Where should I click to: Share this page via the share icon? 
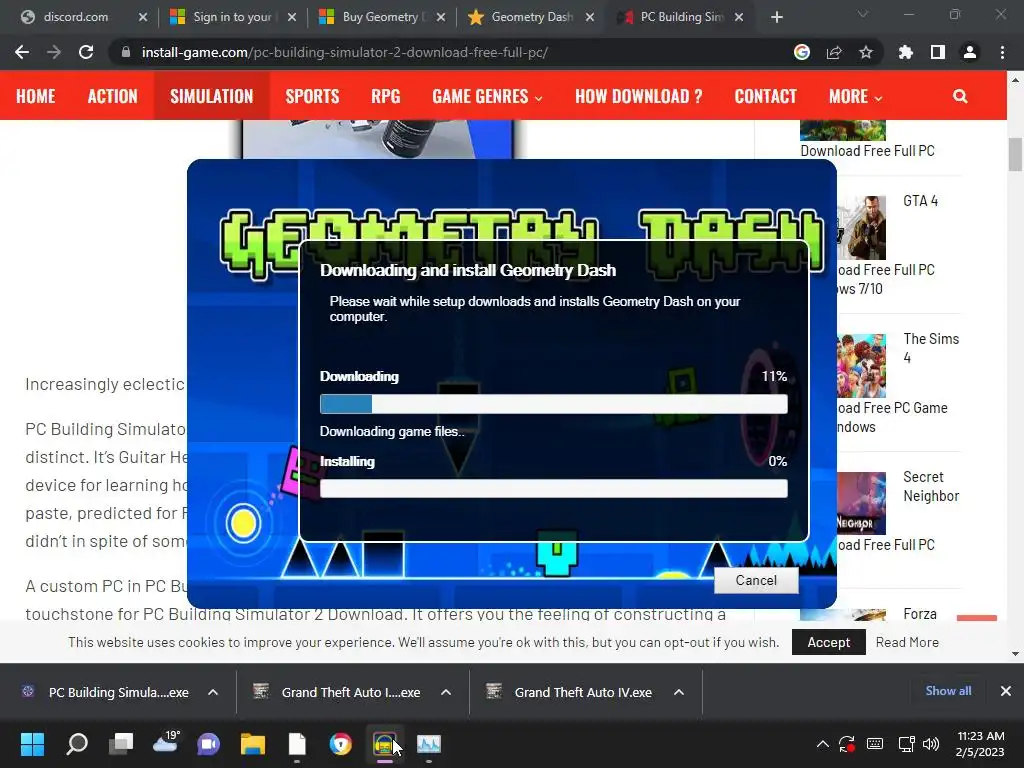(x=834, y=52)
